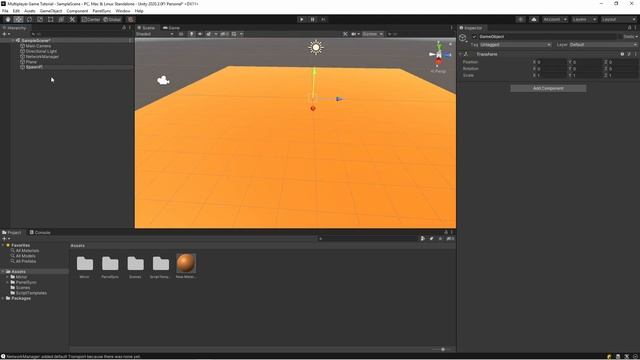
Task: Advance one frame with Step button
Action: click(323, 19)
